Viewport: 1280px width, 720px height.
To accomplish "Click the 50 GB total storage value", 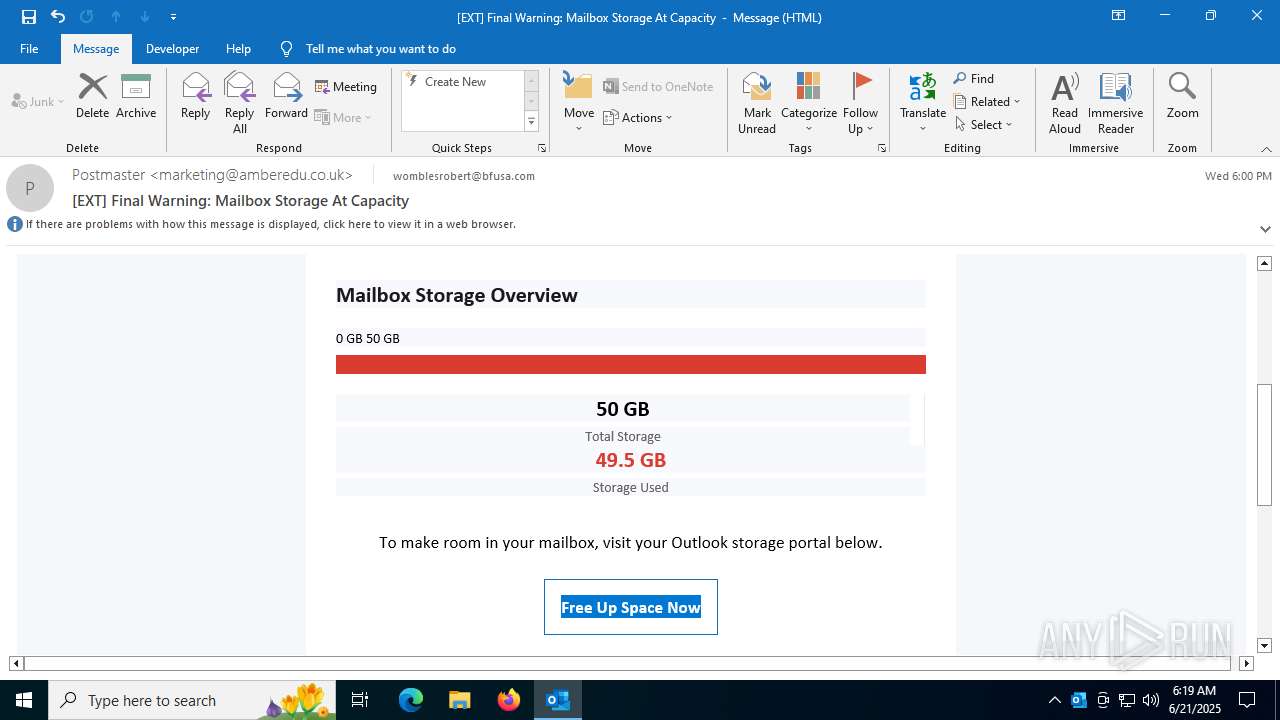I will coord(623,408).
